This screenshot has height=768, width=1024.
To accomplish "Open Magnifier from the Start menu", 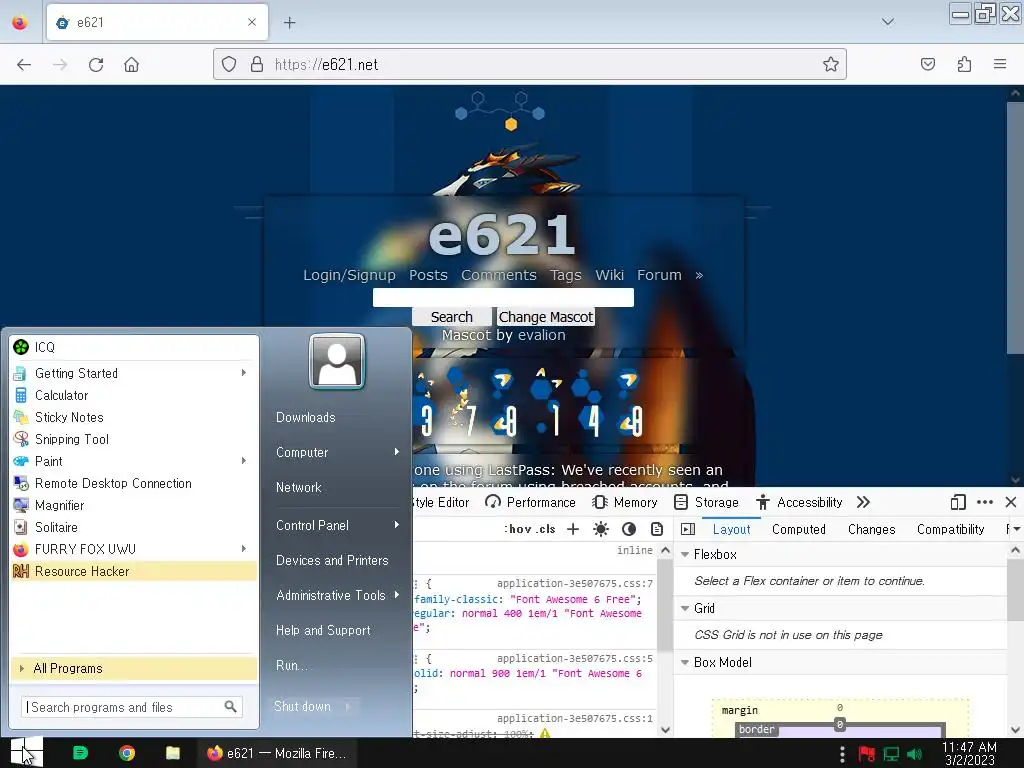I will tap(134, 505).
